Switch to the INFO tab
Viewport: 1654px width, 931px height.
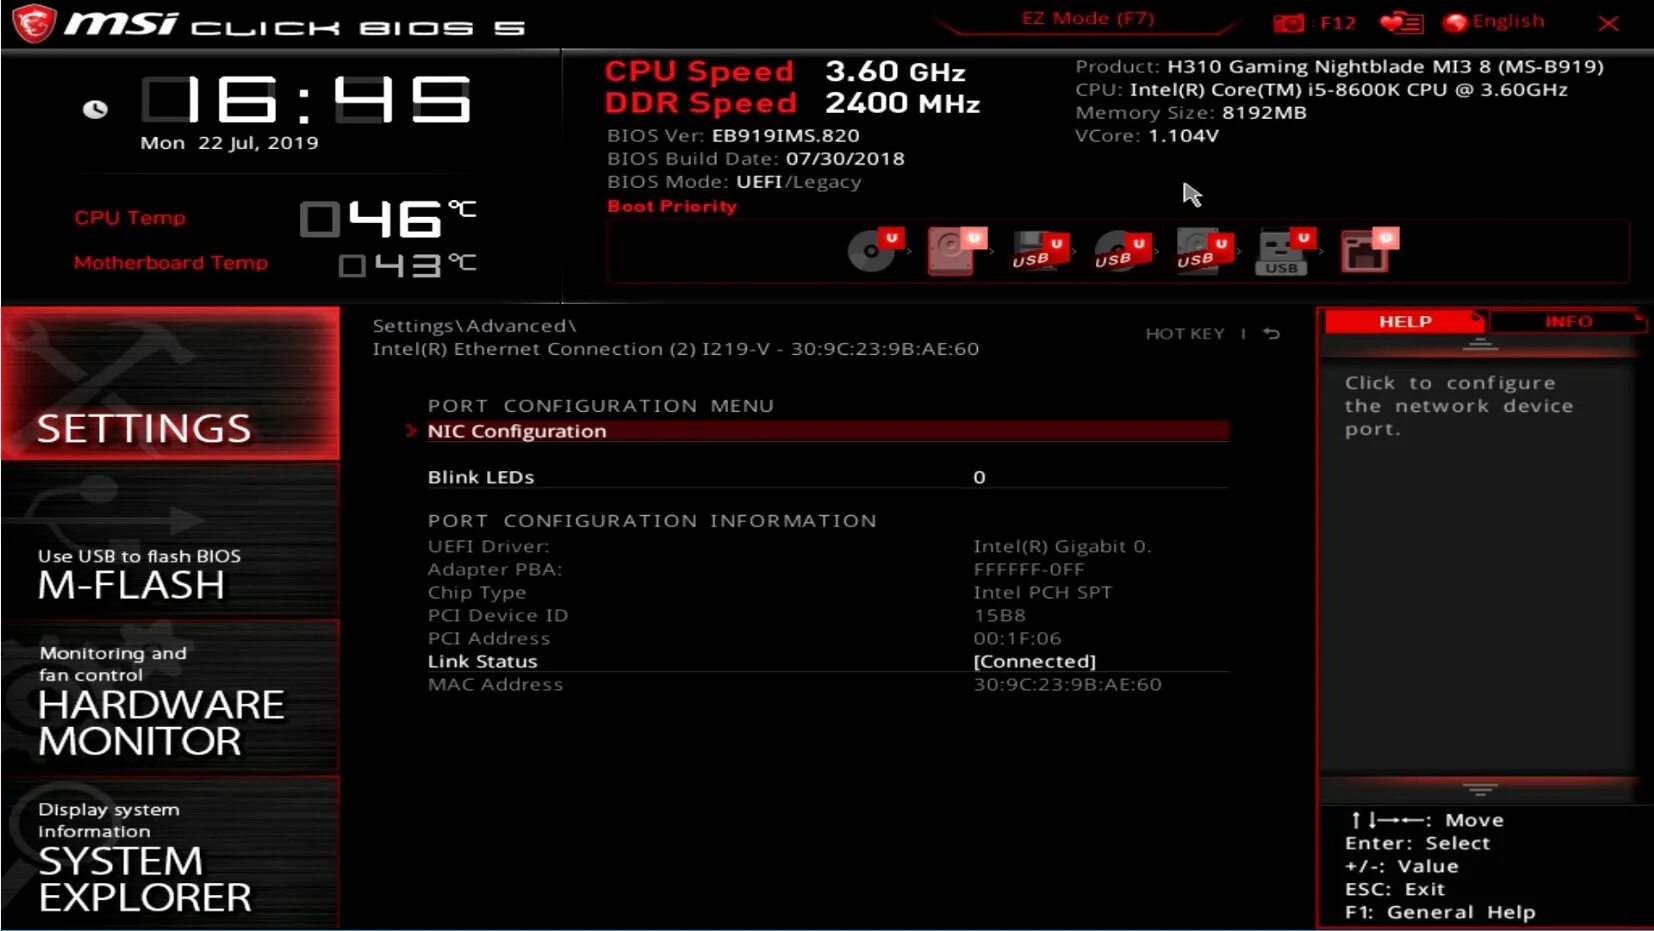pos(1568,322)
